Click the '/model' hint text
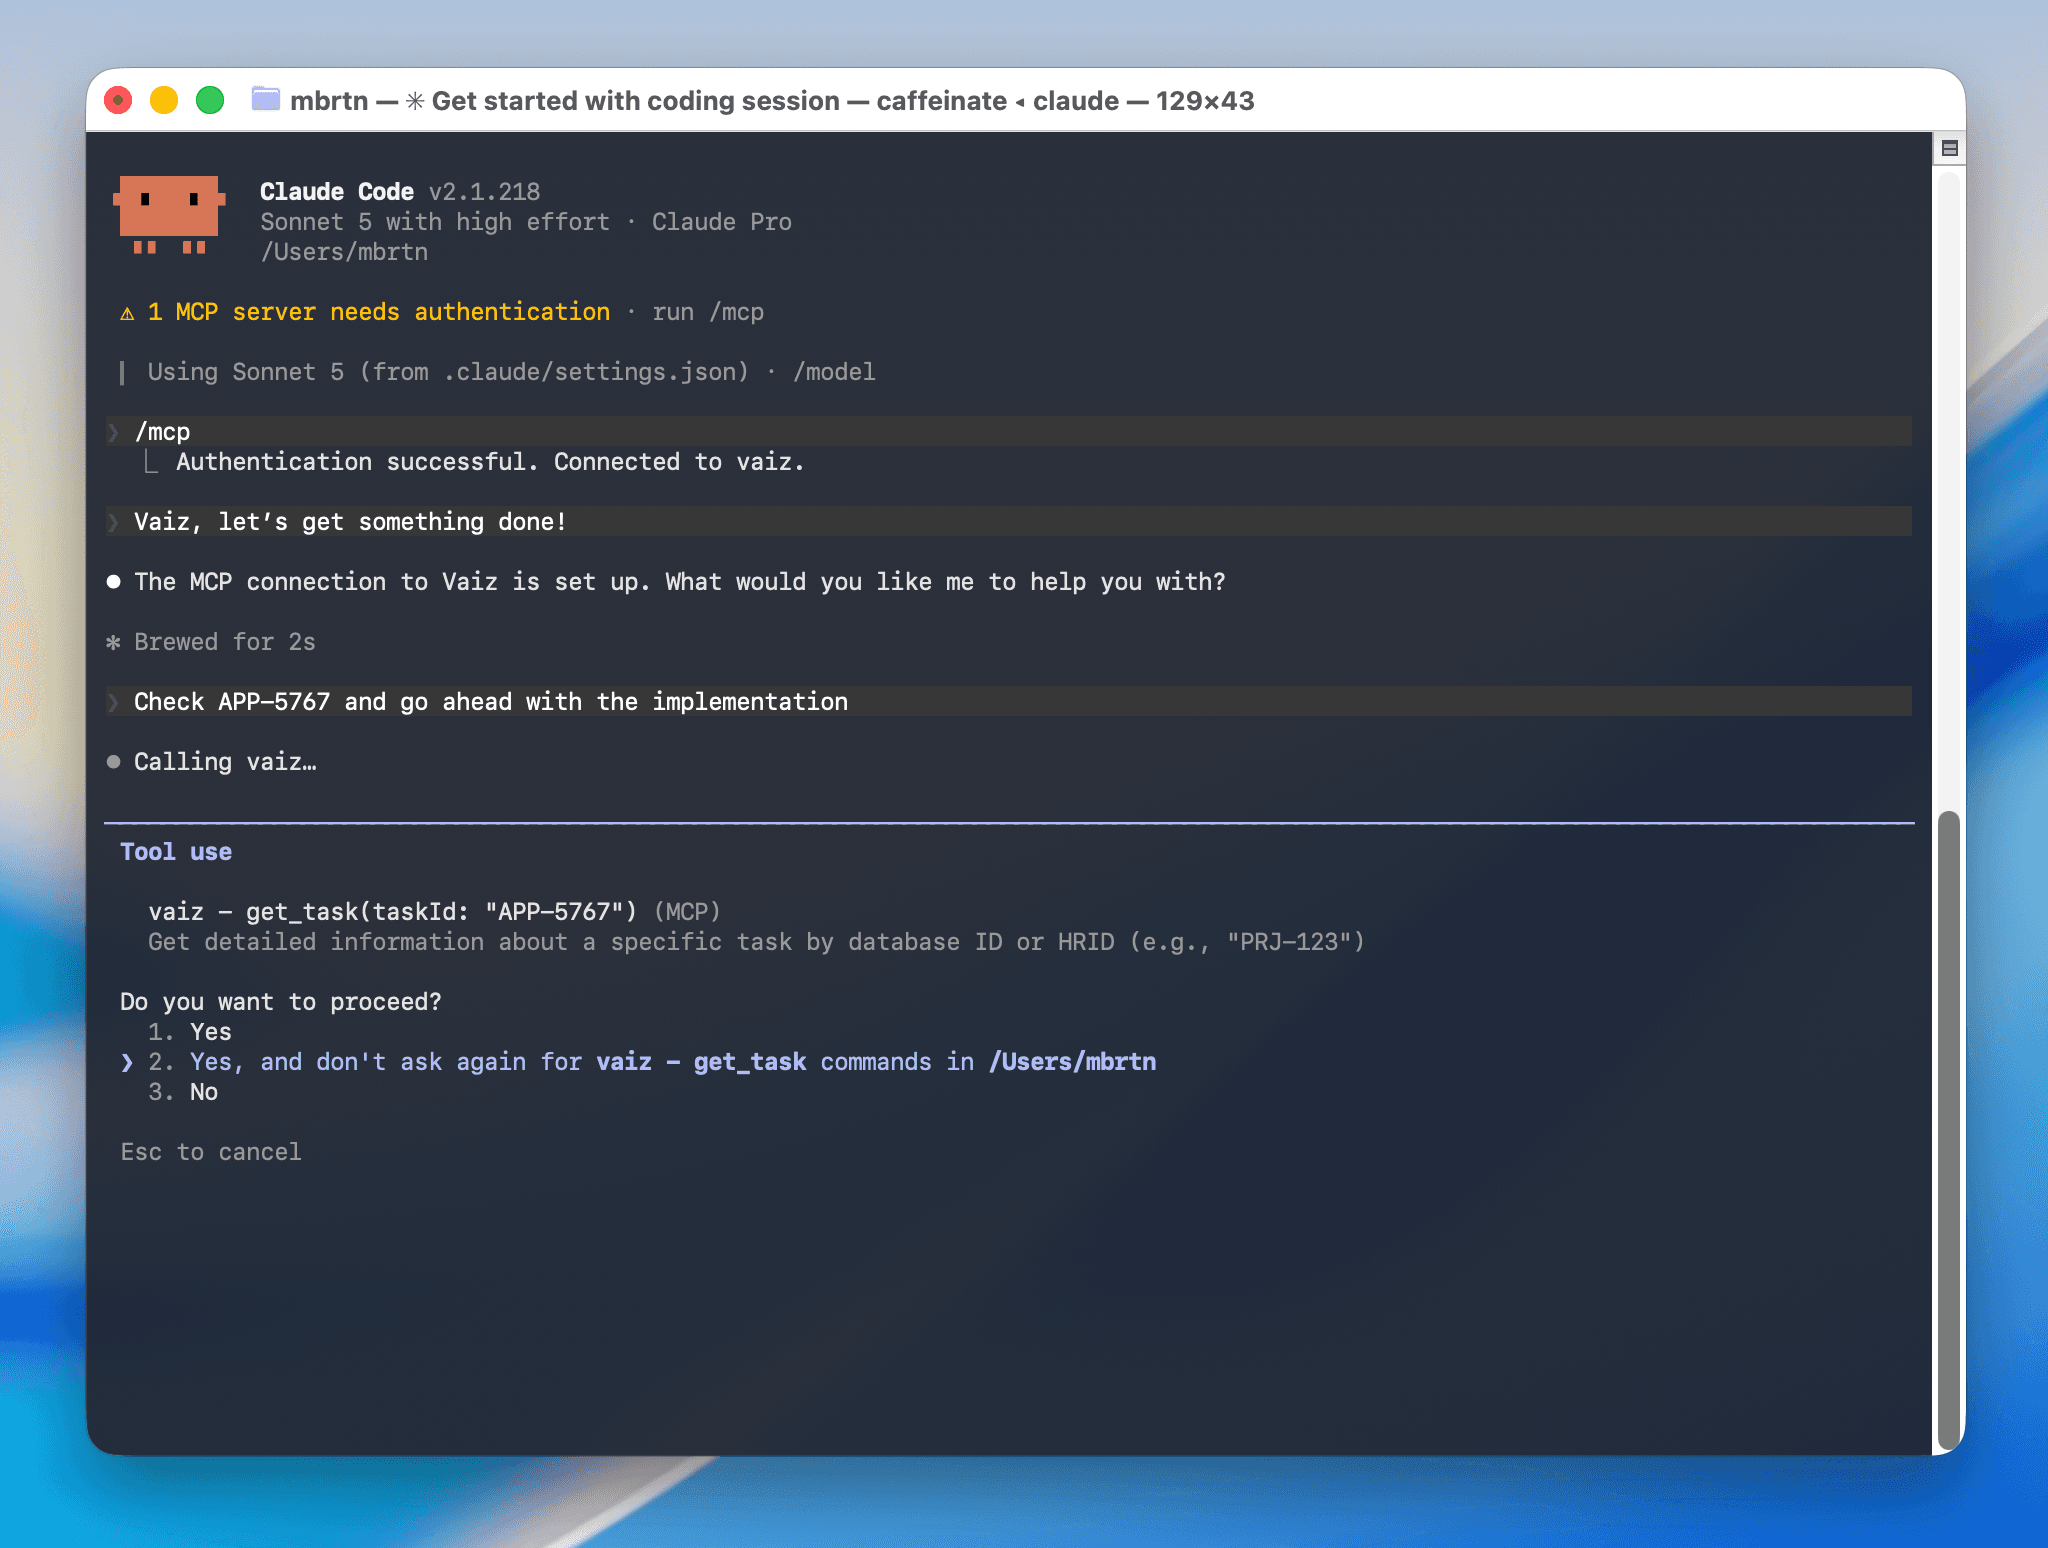Screen dimensions: 2048x1548 (x=834, y=372)
